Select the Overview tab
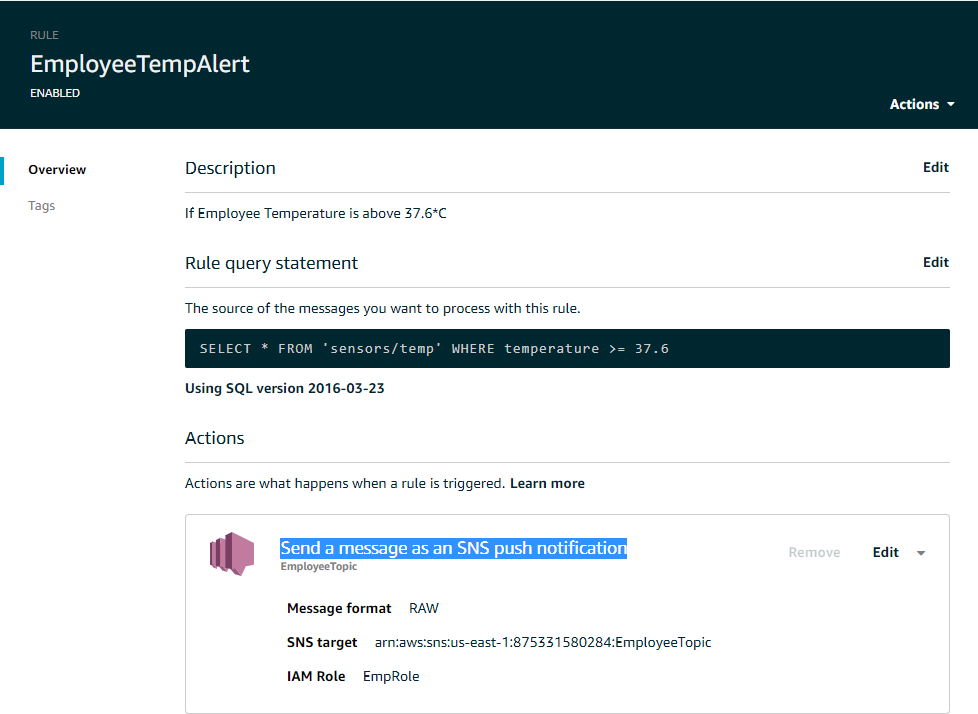Viewport: 978px width, 714px height. [57, 169]
